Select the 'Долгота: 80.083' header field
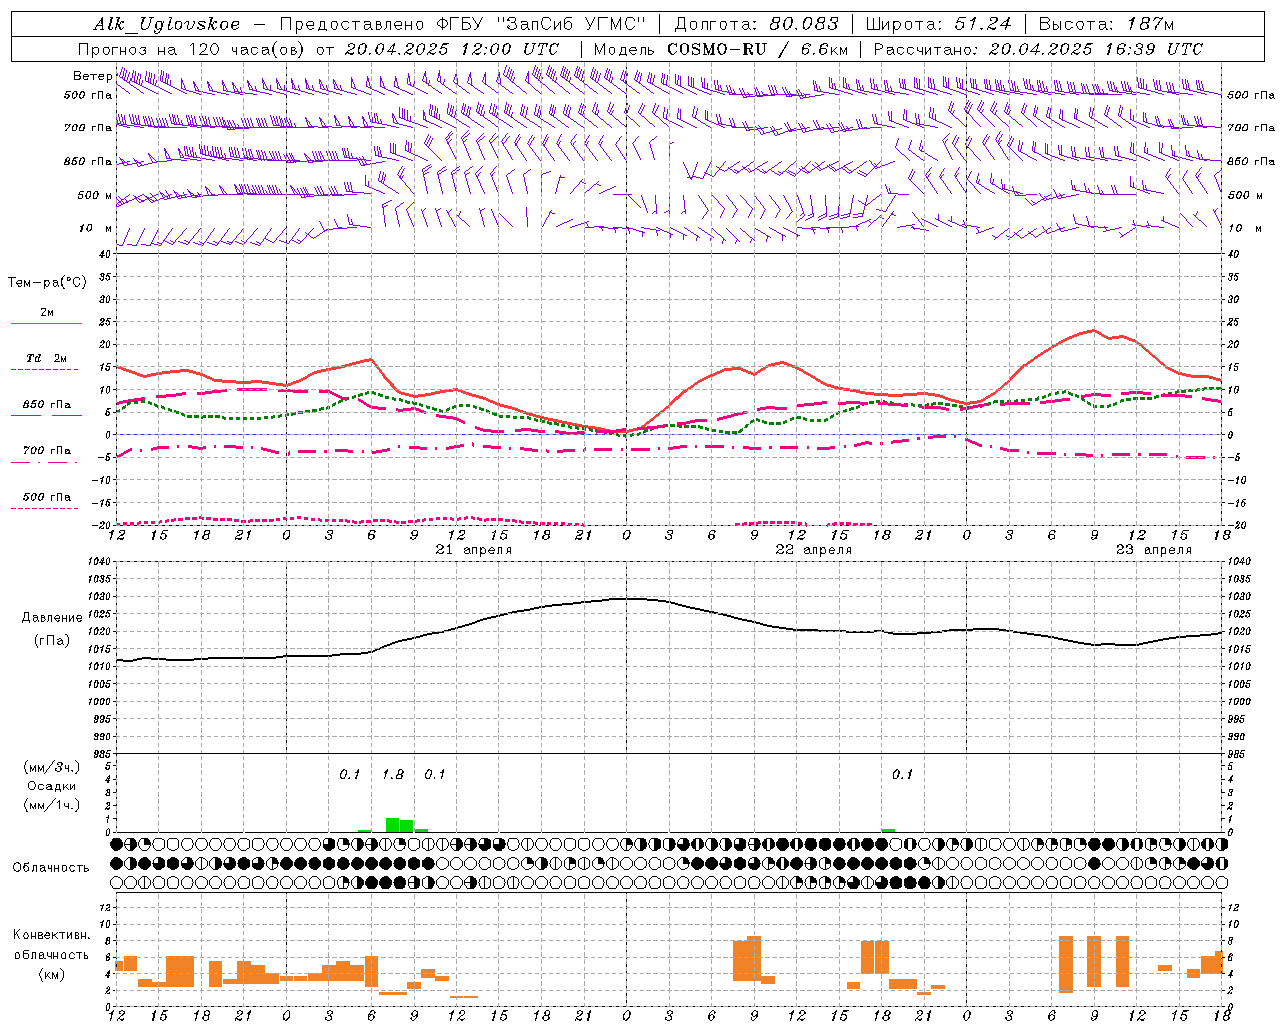The height and width of the screenshot is (1024, 1280). click(x=757, y=24)
